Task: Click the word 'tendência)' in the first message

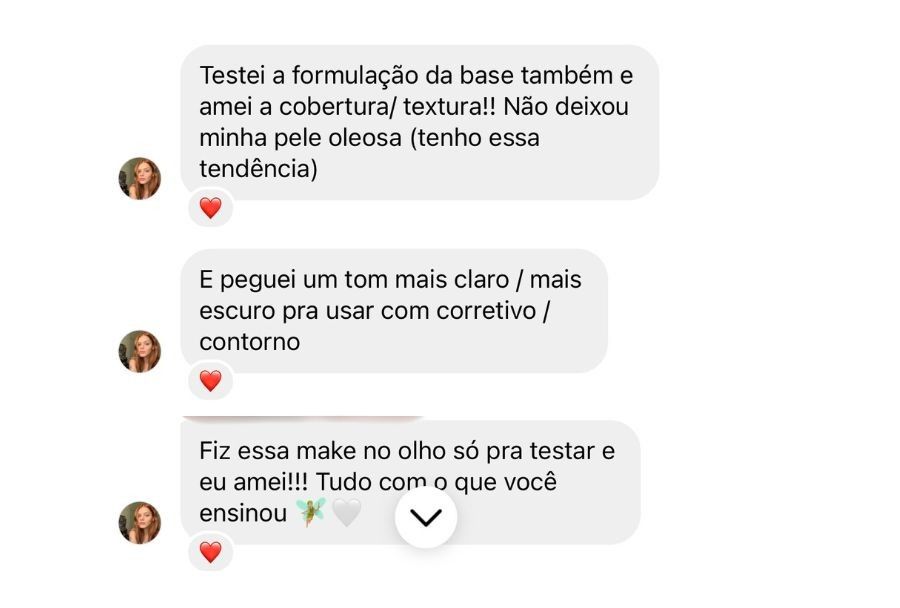Action: [x=258, y=169]
